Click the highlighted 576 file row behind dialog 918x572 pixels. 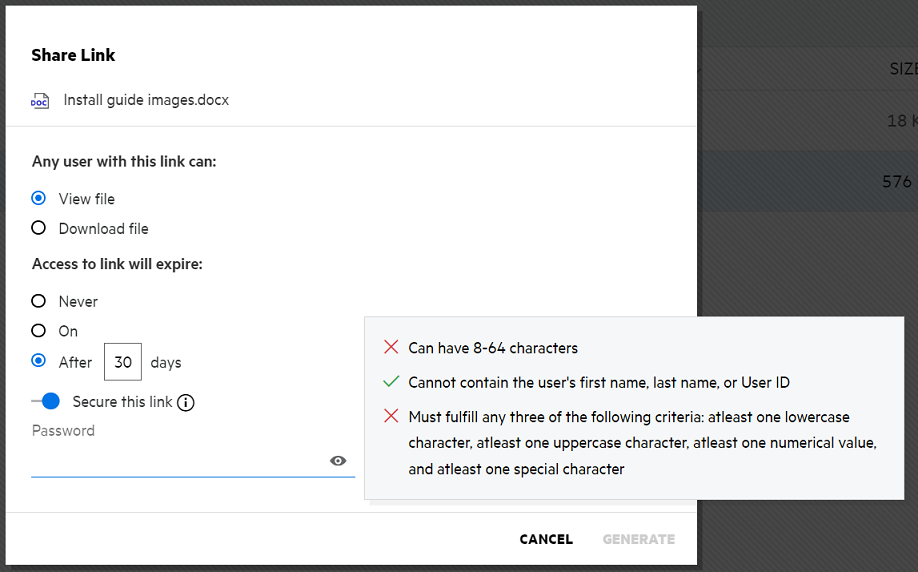point(806,181)
